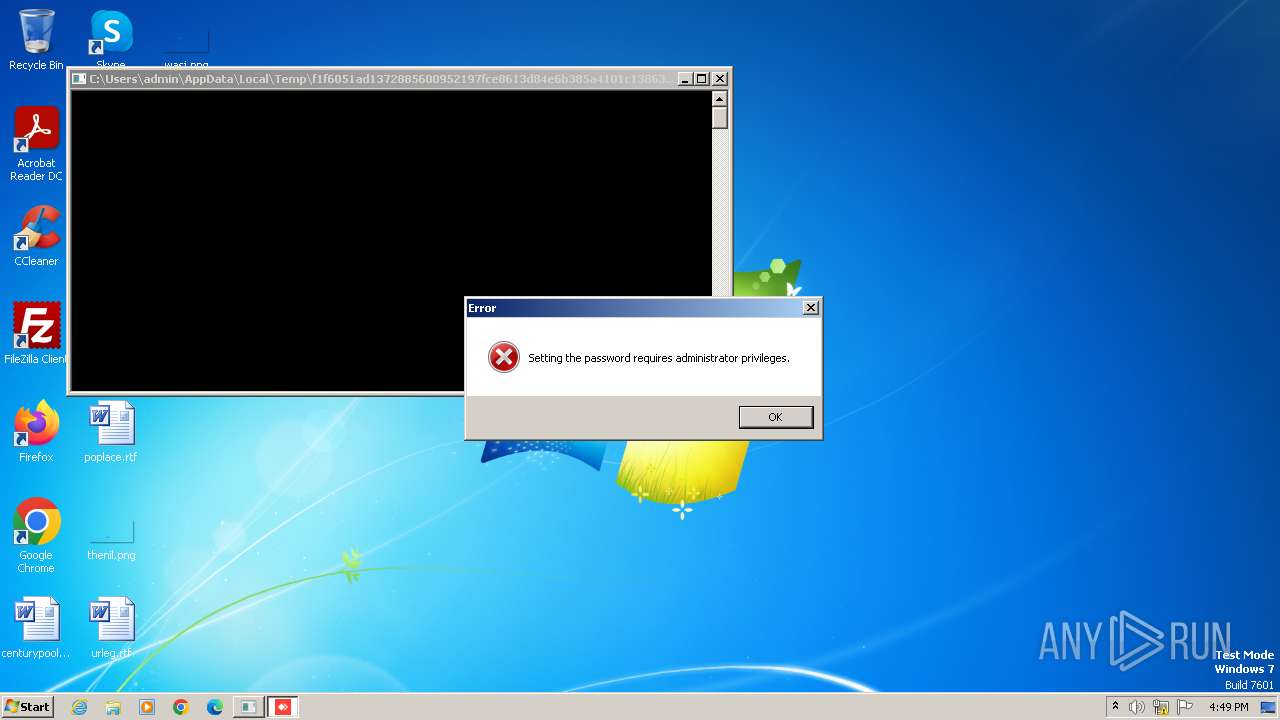Select the urleg.rtf desktop file

pos(111,628)
